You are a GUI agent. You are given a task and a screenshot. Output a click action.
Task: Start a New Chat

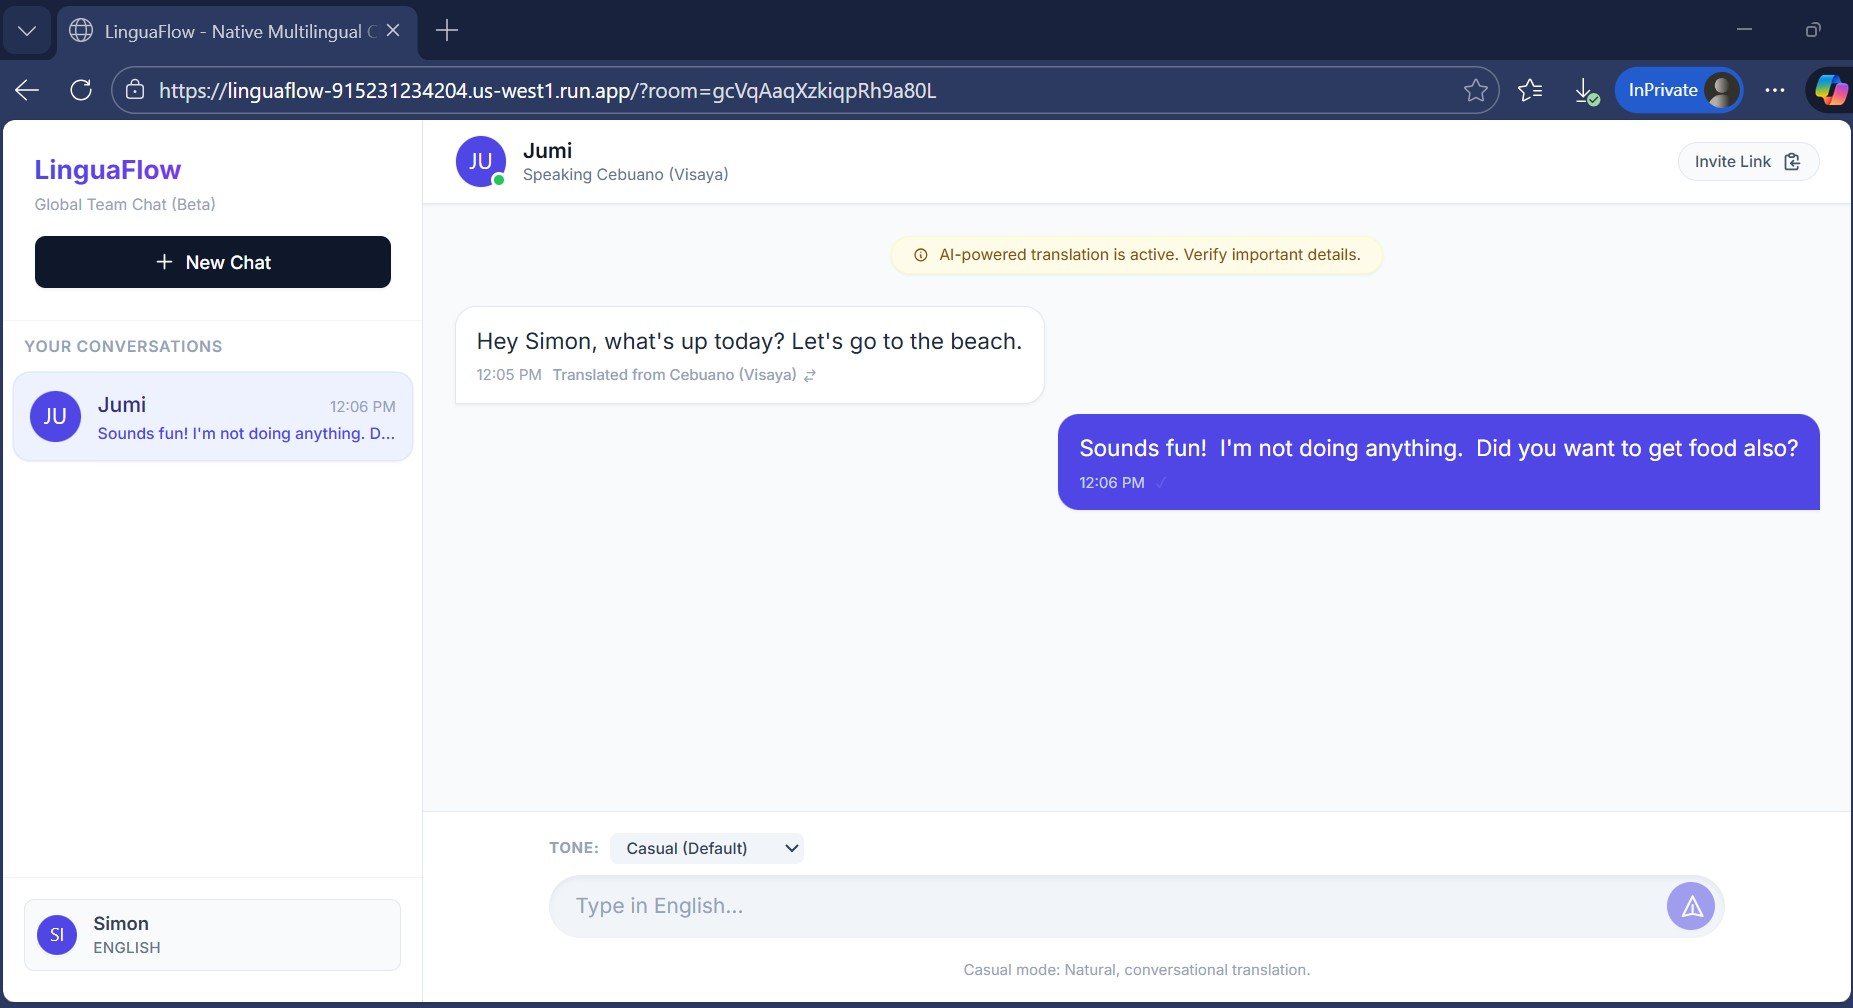pyautogui.click(x=213, y=262)
